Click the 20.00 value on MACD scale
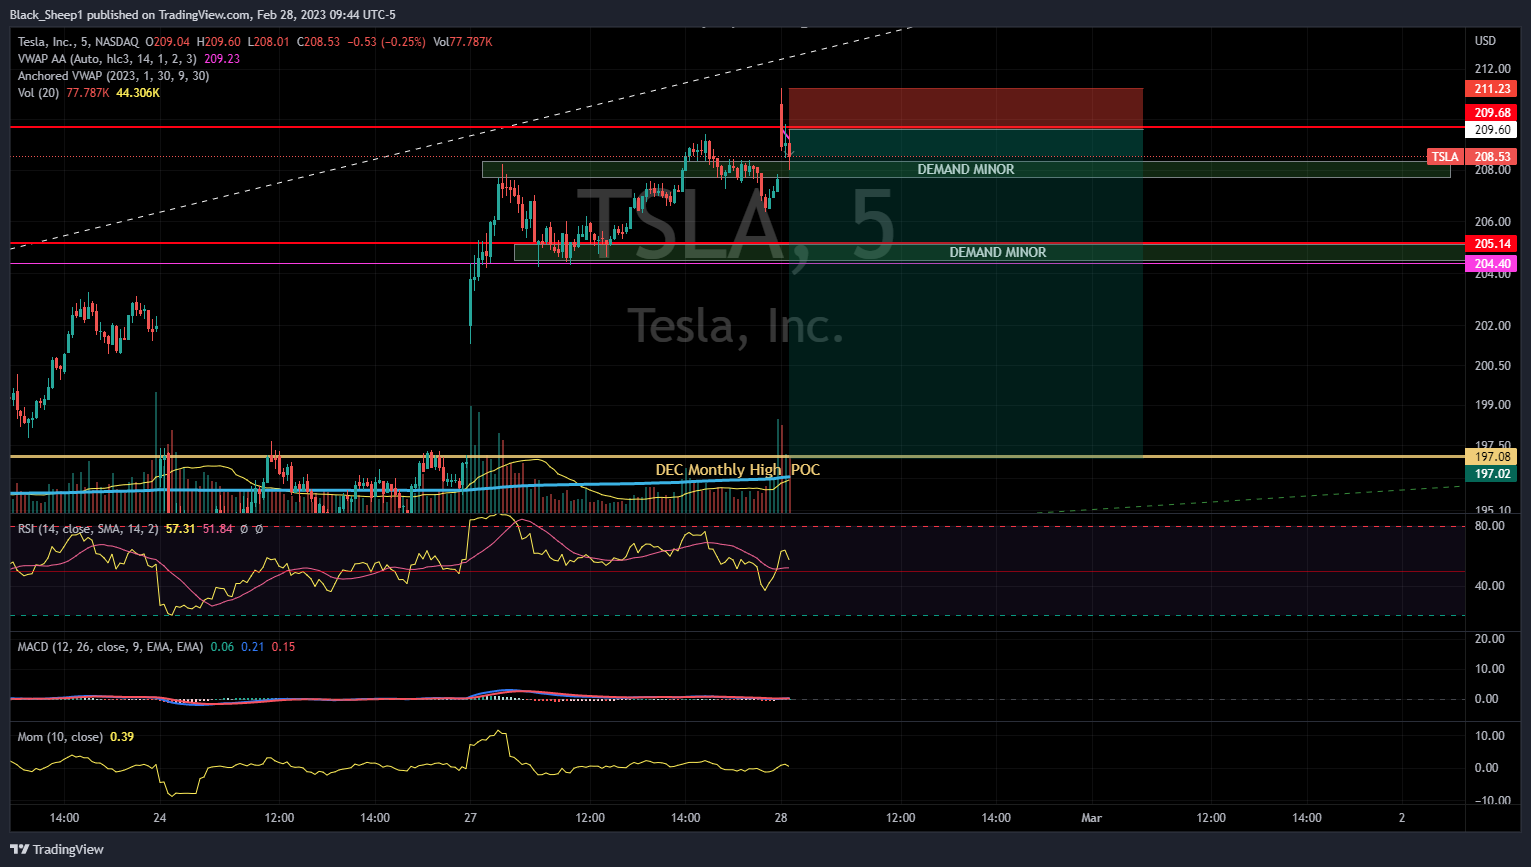Screen dimensions: 1531x867 (x=1489, y=639)
